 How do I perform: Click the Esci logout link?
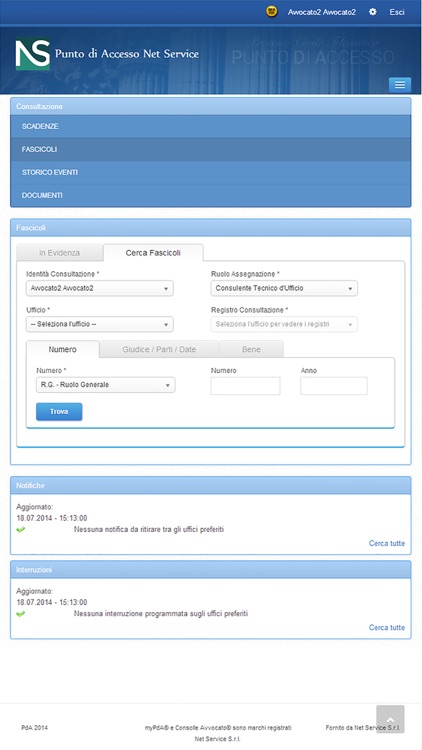397,12
